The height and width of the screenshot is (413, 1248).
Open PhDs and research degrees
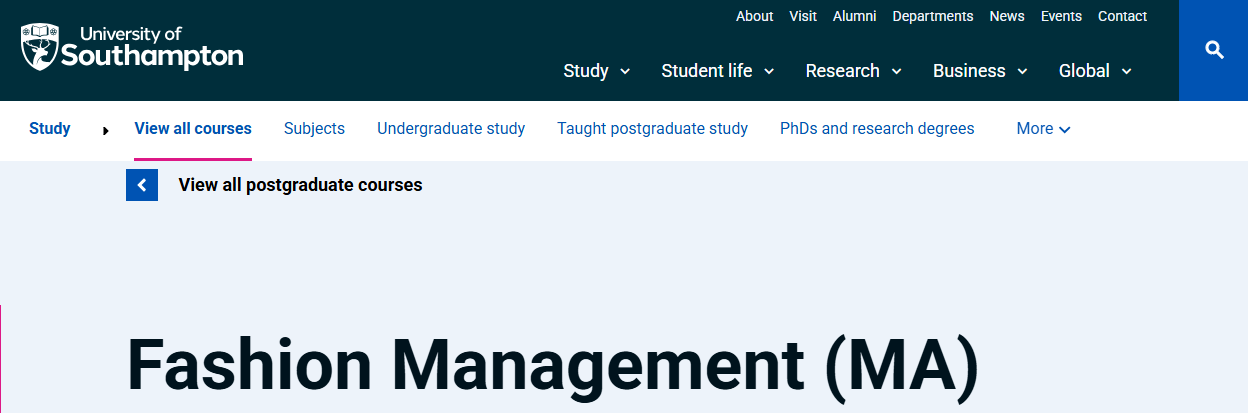click(x=877, y=129)
